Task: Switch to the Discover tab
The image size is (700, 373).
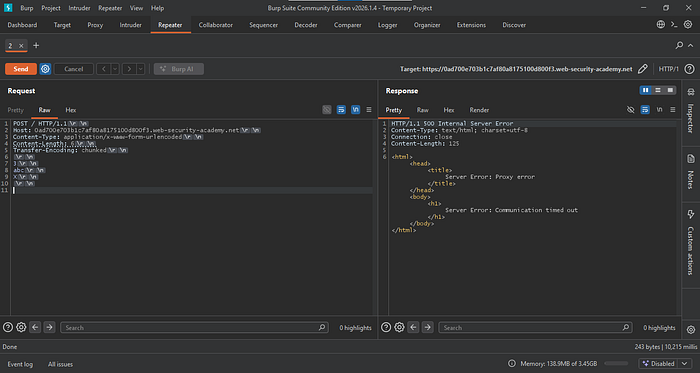Action: pyautogui.click(x=514, y=25)
